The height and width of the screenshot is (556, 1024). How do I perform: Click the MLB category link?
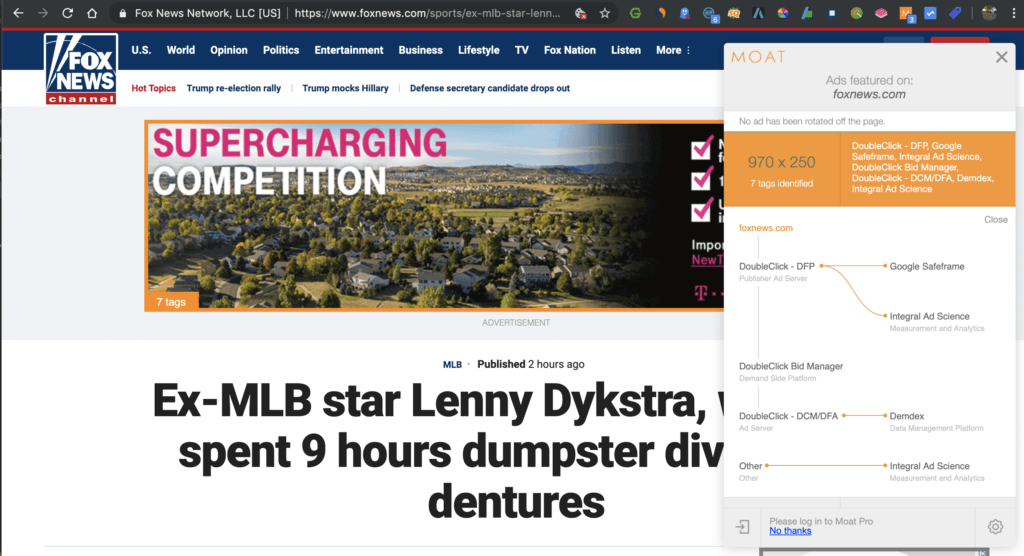click(453, 365)
